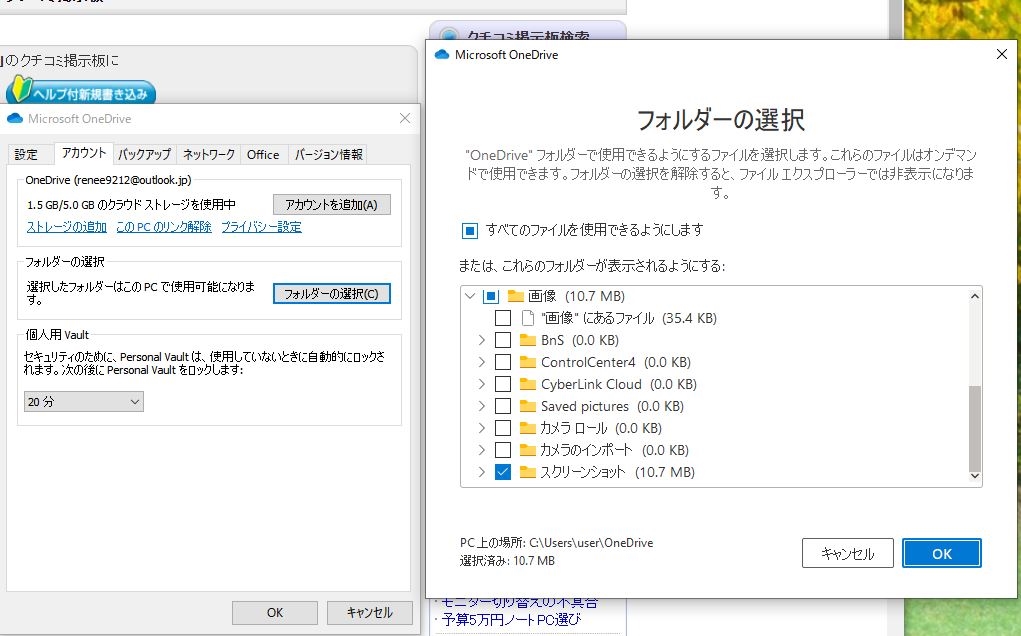Click the green beginner mark icon on ヘルプ付新規書き込み

pyautogui.click(x=21, y=89)
